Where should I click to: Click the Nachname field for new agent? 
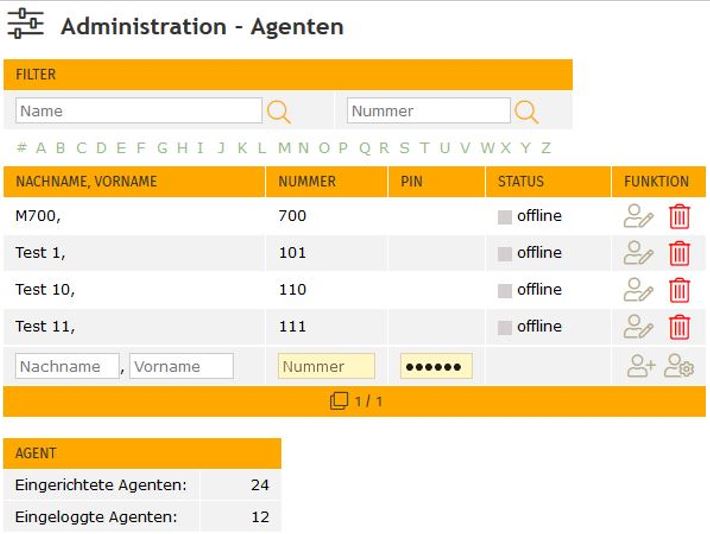pyautogui.click(x=67, y=366)
